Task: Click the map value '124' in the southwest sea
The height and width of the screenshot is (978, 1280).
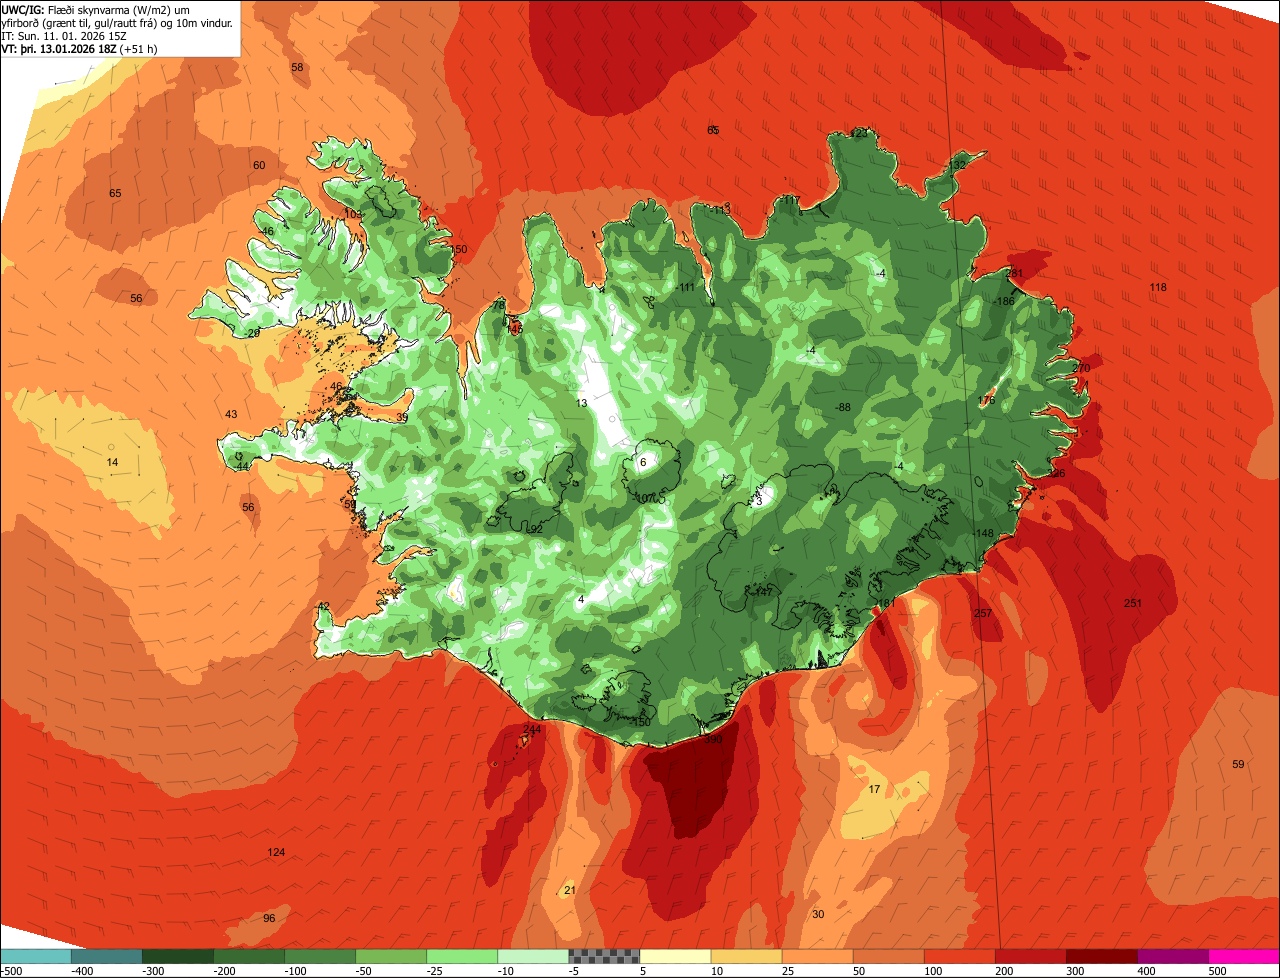Action: [x=276, y=853]
